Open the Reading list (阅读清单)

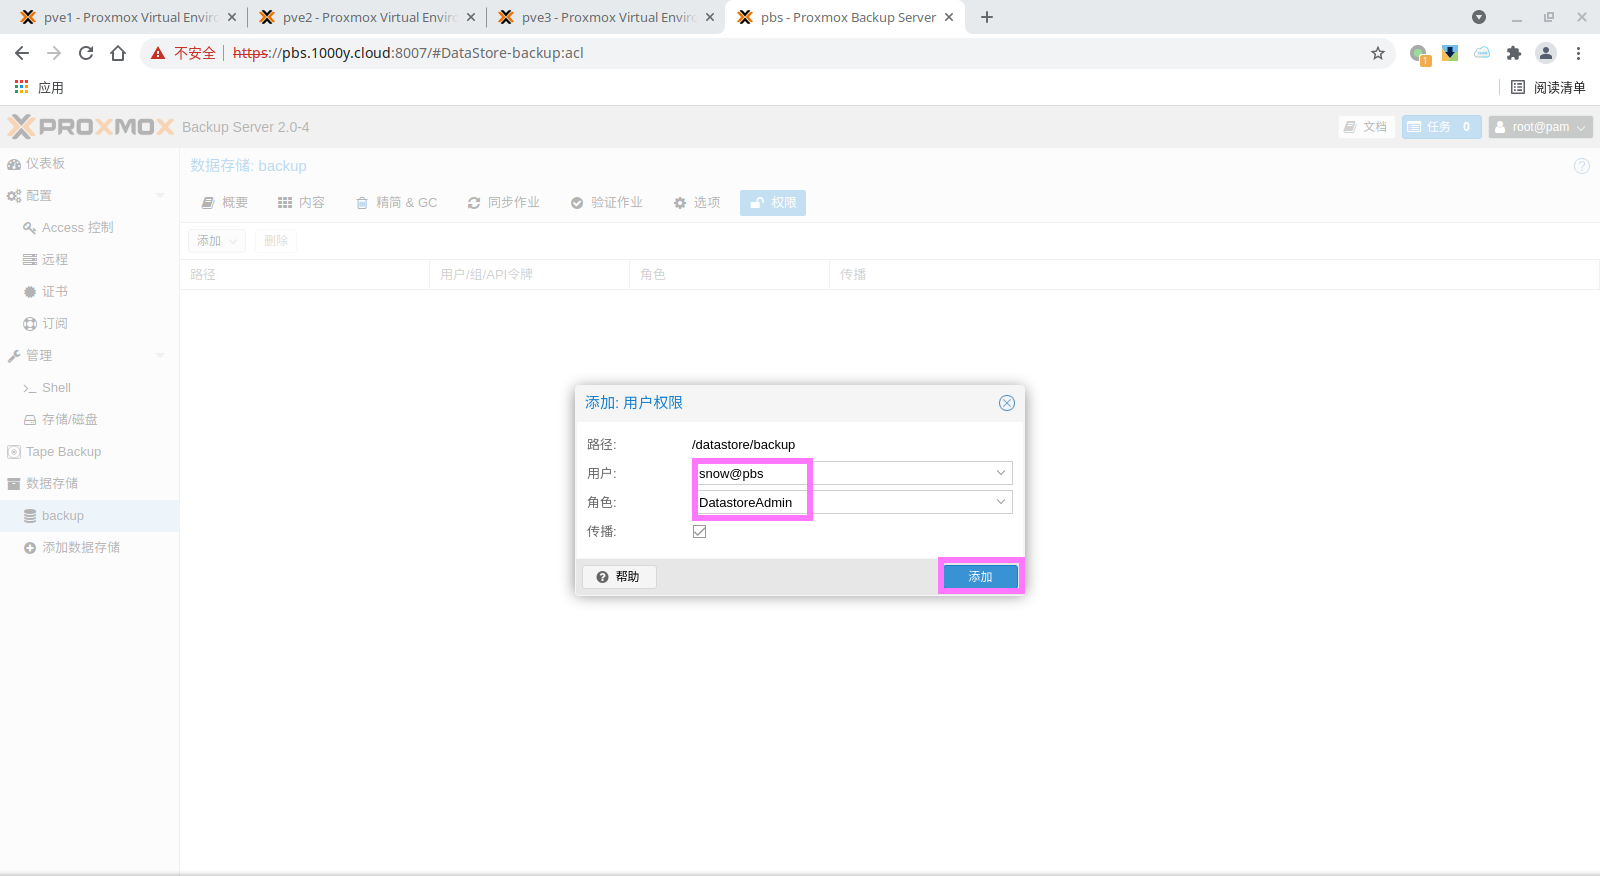tap(1548, 88)
